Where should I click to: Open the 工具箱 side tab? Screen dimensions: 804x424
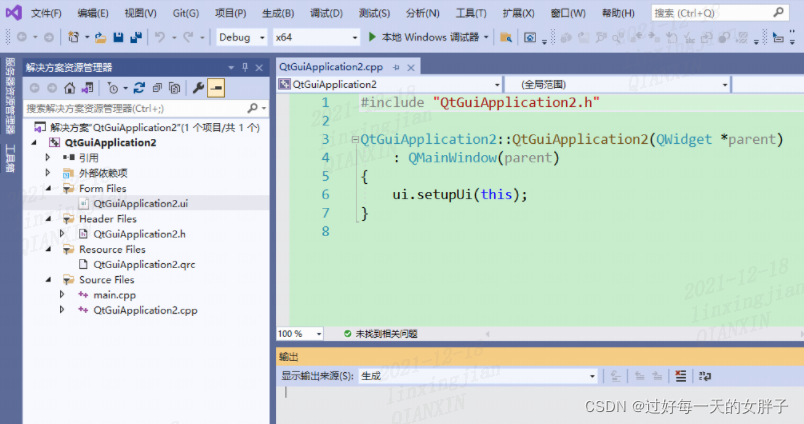pyautogui.click(x=10, y=158)
